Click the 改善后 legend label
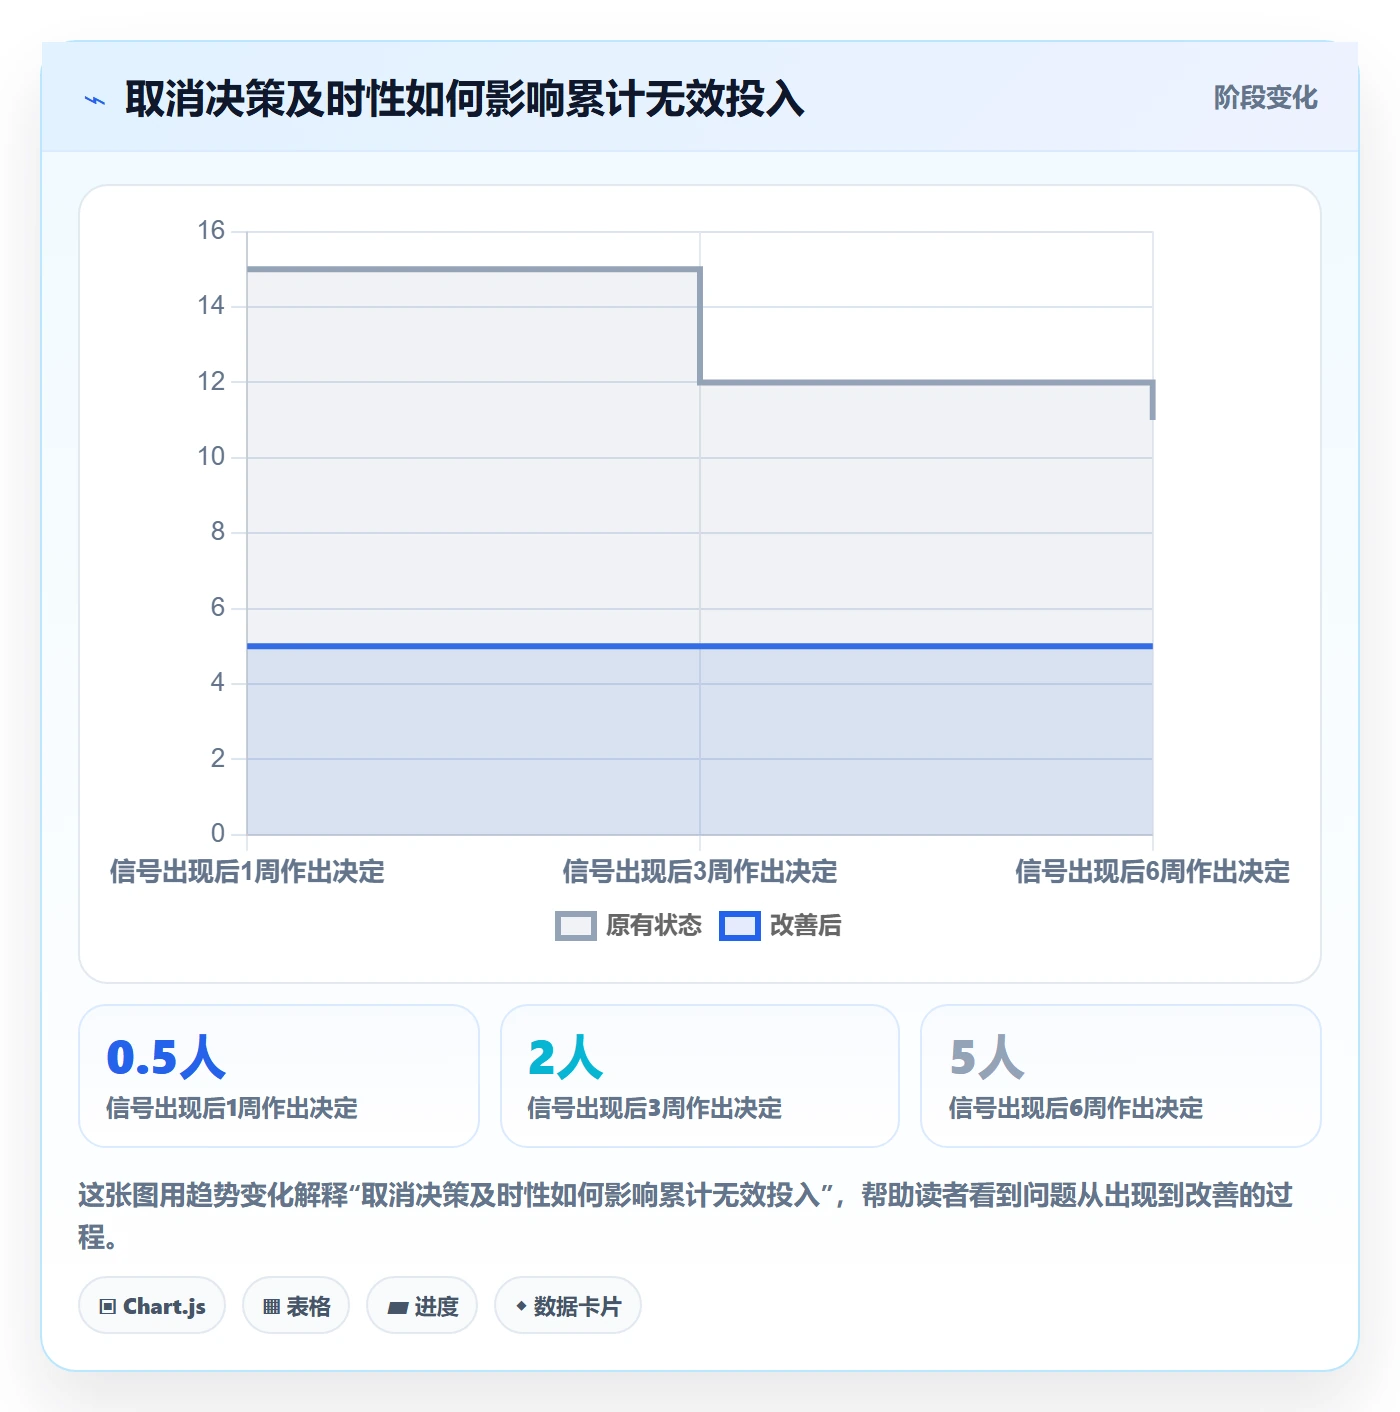 (805, 926)
